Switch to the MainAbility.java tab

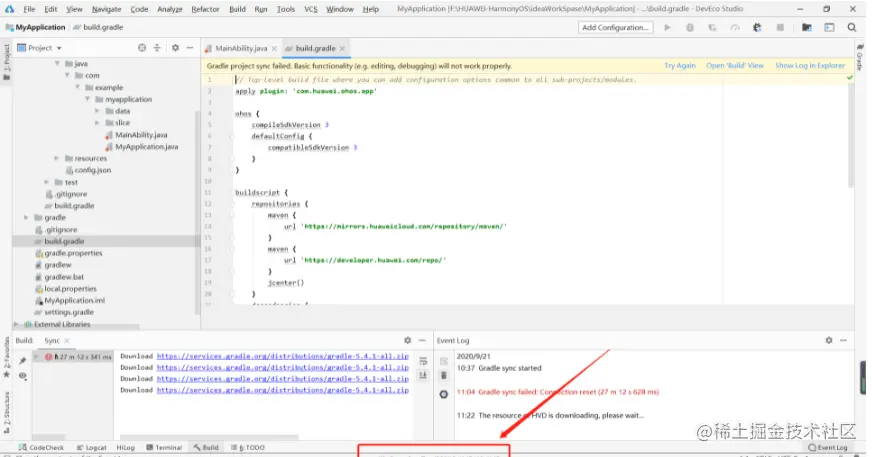[240, 48]
